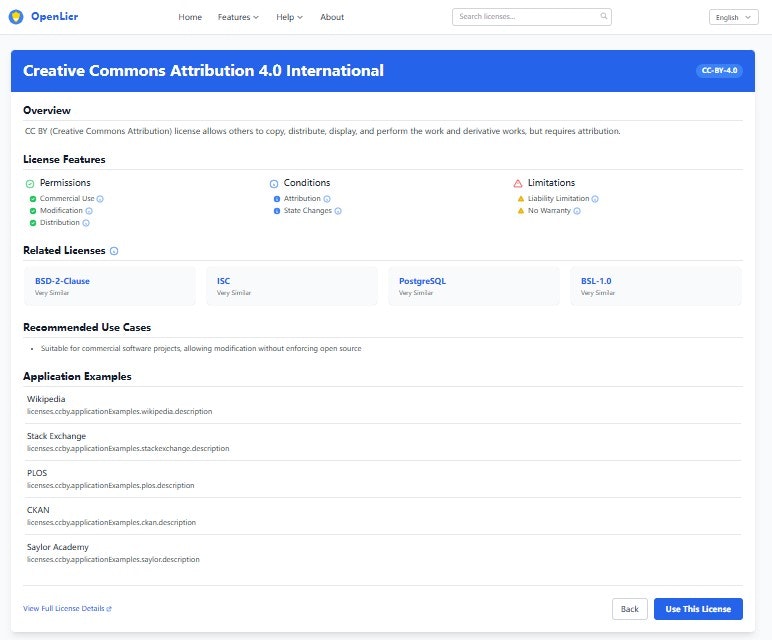The width and height of the screenshot is (772, 640).
Task: Show info for Modification permission
Action: [x=89, y=211]
